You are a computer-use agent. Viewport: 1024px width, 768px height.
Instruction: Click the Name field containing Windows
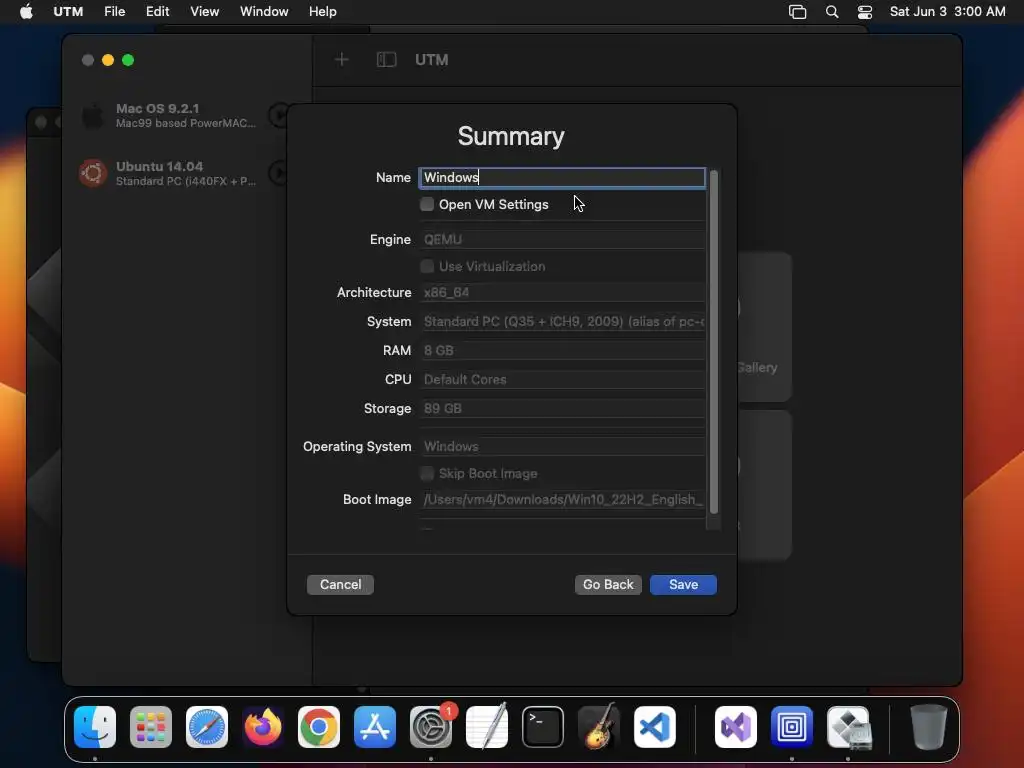(562, 178)
